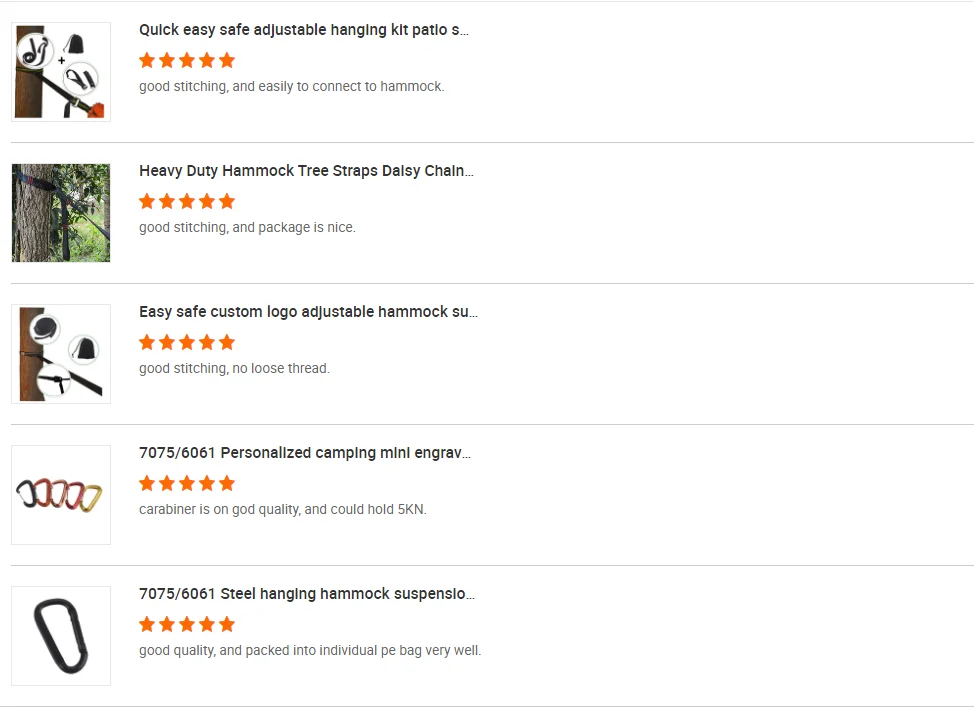This screenshot has height=707, width=974.
Task: Click "7075/6061 Personalized camping mini" title
Action: coord(305,453)
